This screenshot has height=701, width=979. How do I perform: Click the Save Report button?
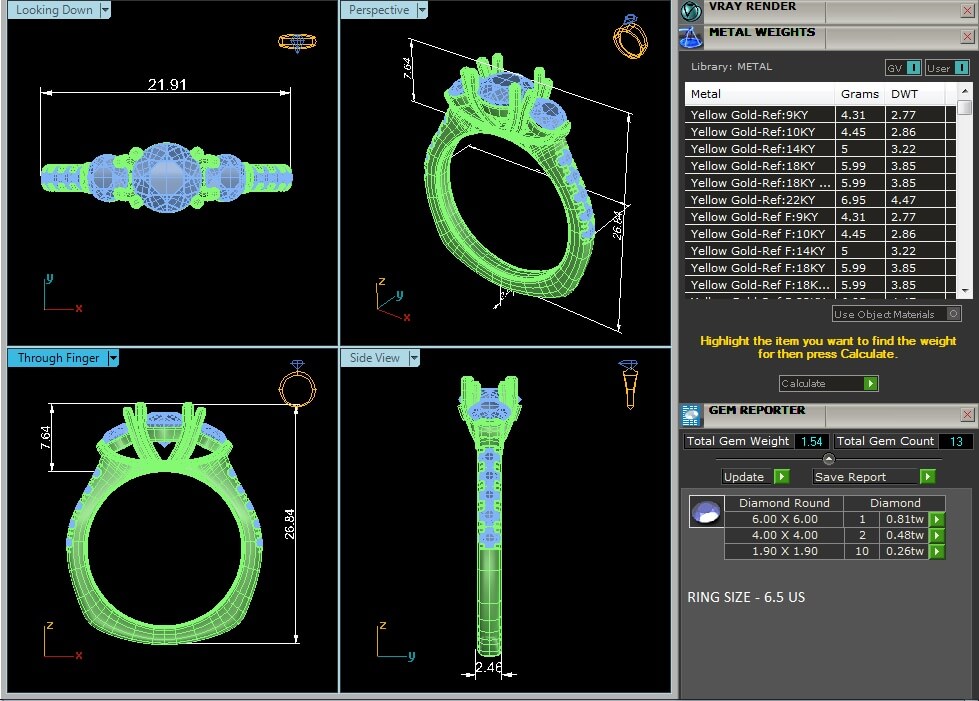tap(873, 477)
